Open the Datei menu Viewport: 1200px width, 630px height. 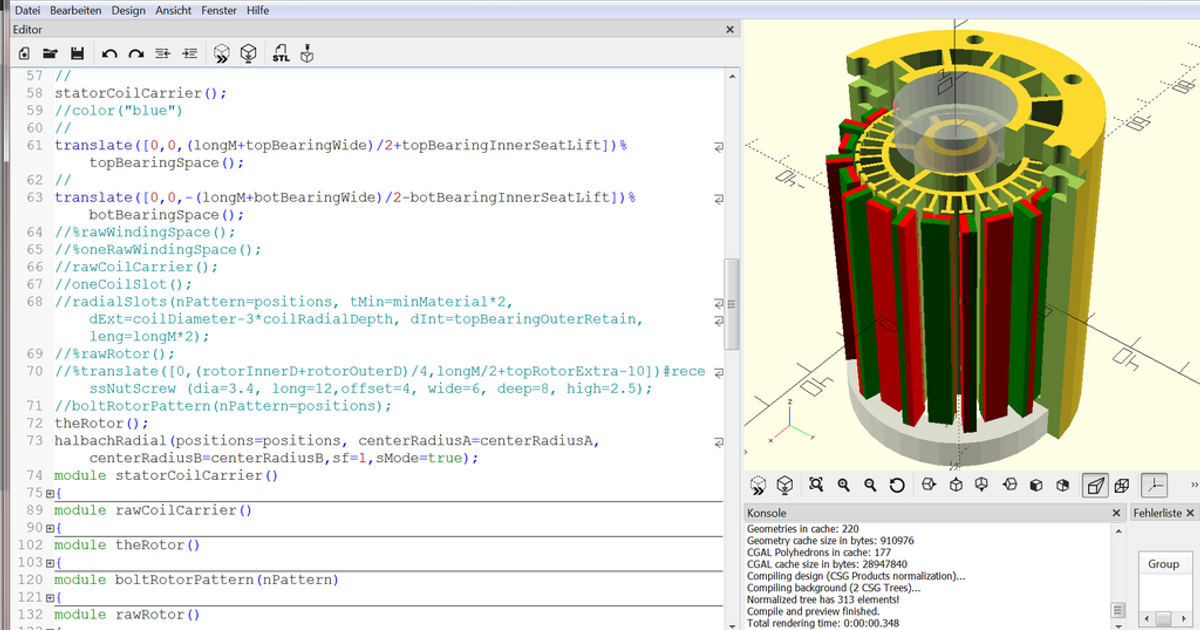coord(28,10)
